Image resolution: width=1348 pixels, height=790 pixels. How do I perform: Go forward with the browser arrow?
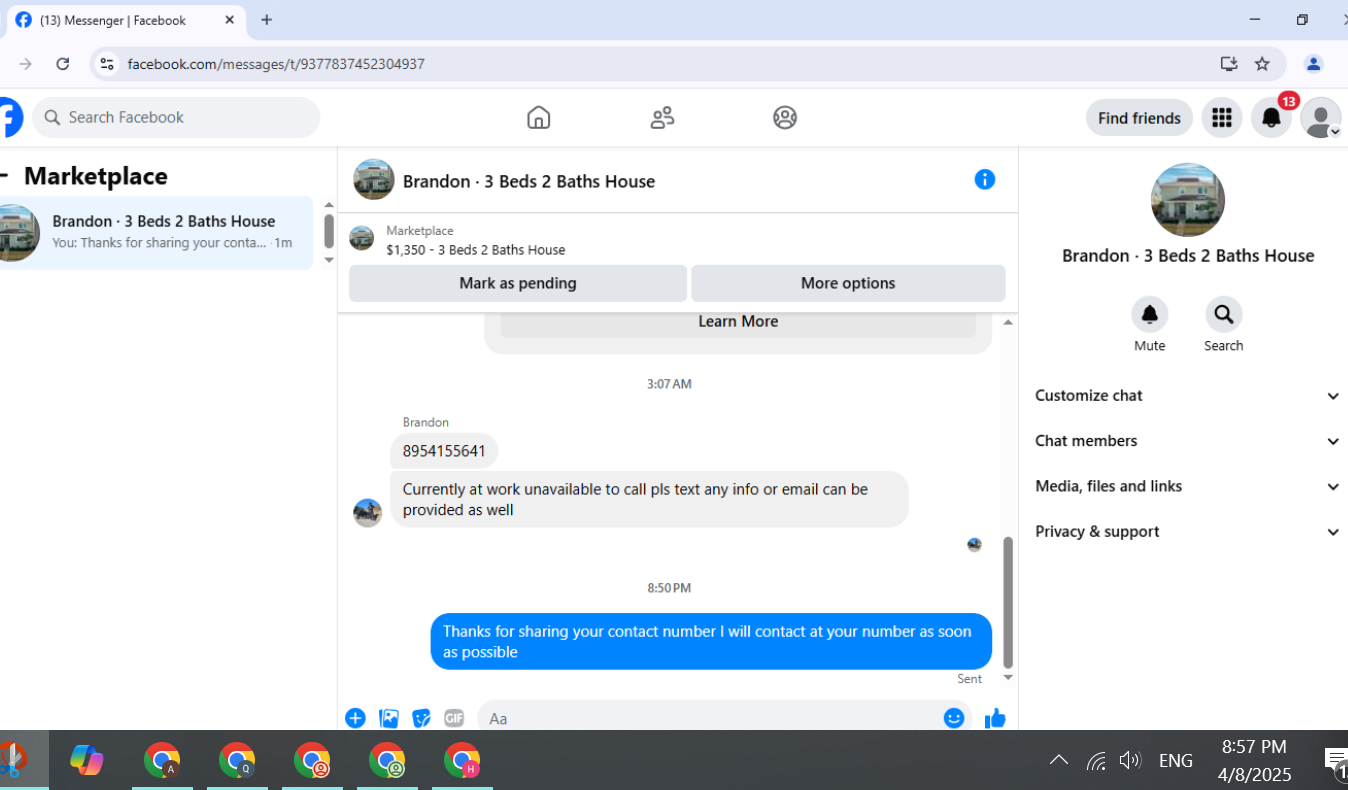click(x=25, y=64)
